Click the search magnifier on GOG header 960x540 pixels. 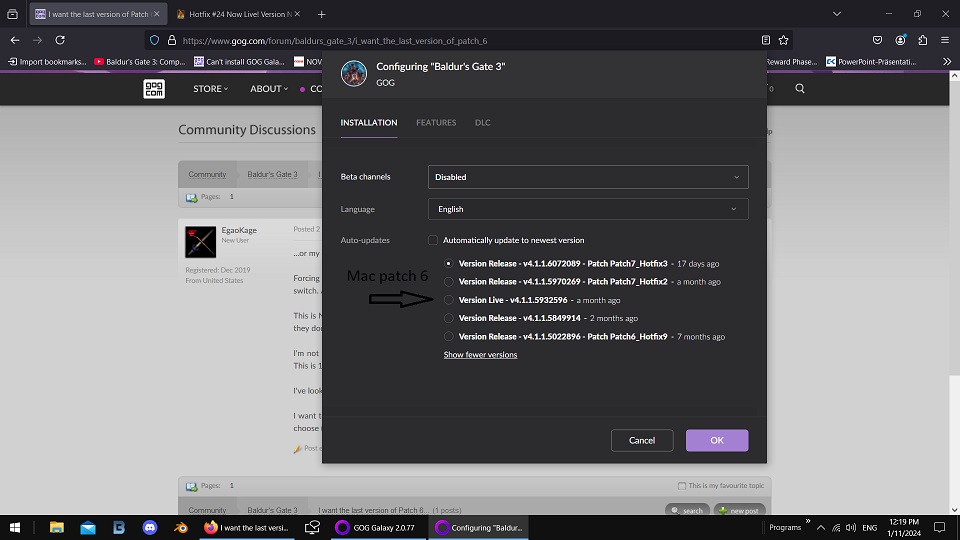800,89
